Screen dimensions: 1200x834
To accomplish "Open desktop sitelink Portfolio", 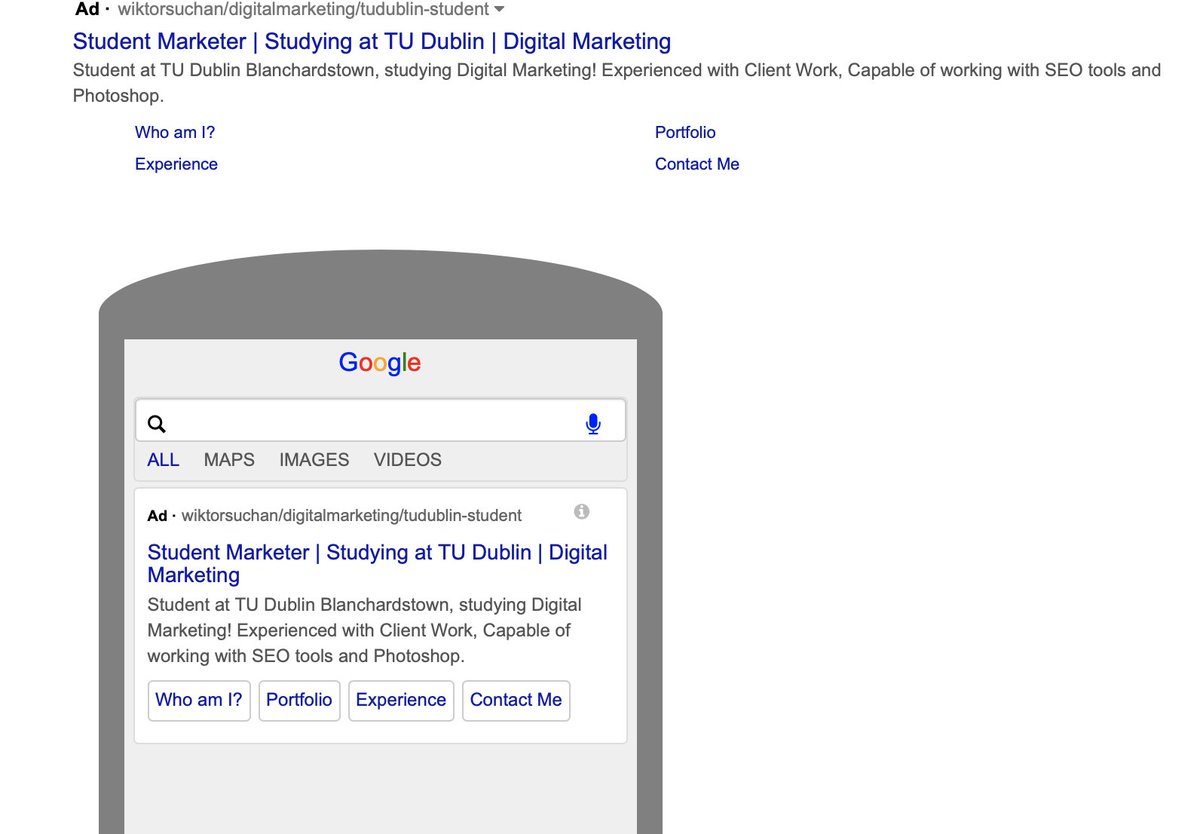I will (x=685, y=132).
